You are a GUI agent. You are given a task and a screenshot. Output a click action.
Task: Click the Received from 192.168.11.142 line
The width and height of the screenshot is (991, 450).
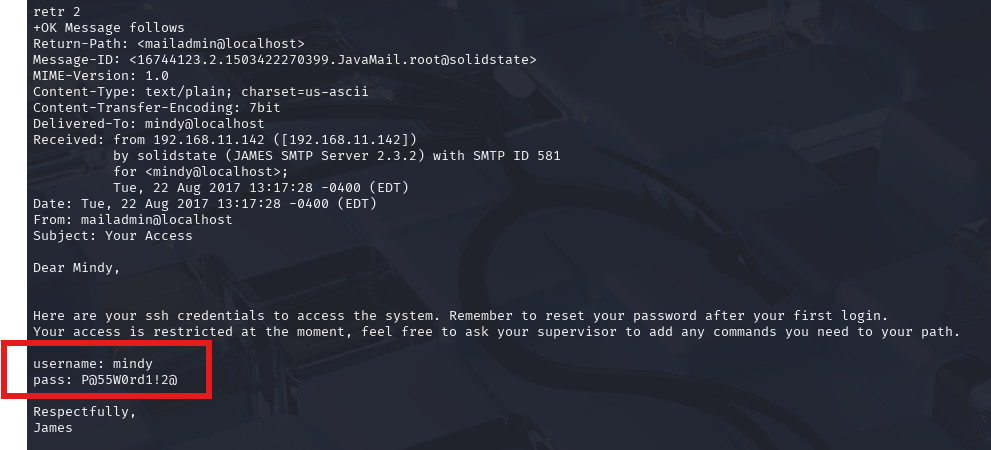tap(225, 140)
